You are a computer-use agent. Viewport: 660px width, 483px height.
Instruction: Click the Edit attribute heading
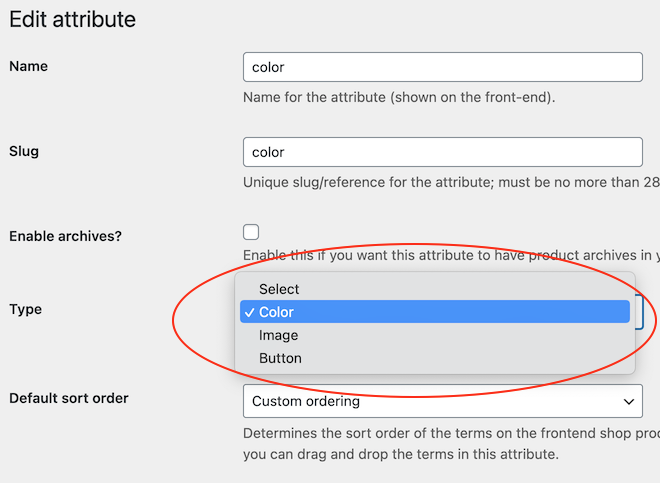pyautogui.click(x=72, y=19)
